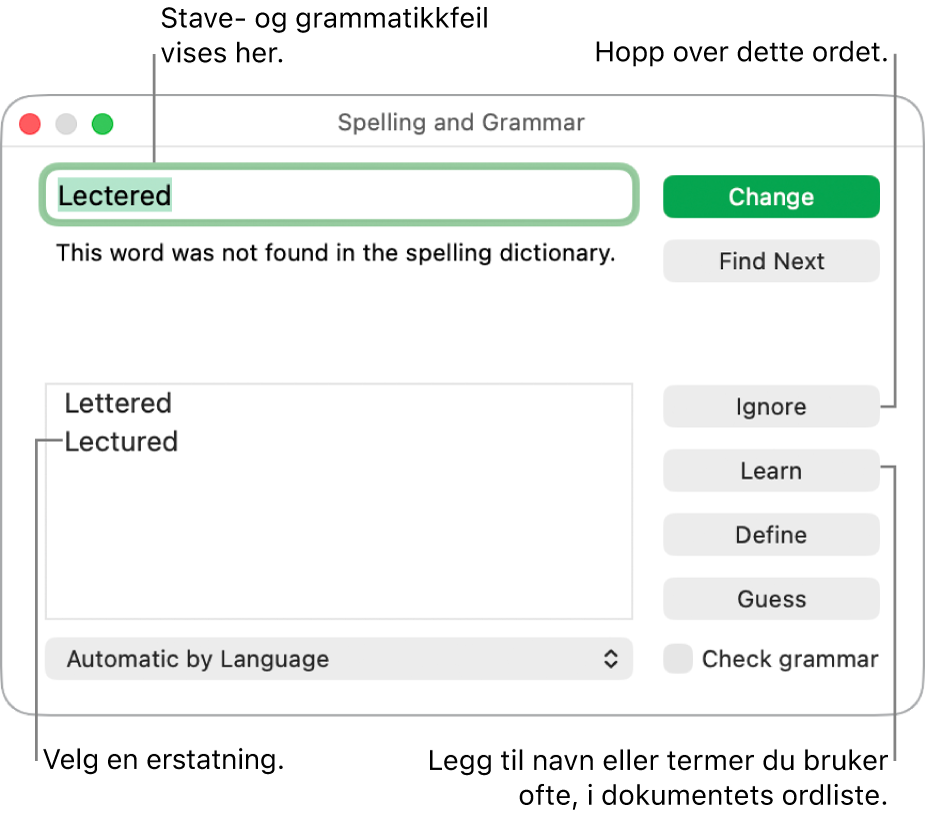Click Find Next to locate another misspelling

771,261
